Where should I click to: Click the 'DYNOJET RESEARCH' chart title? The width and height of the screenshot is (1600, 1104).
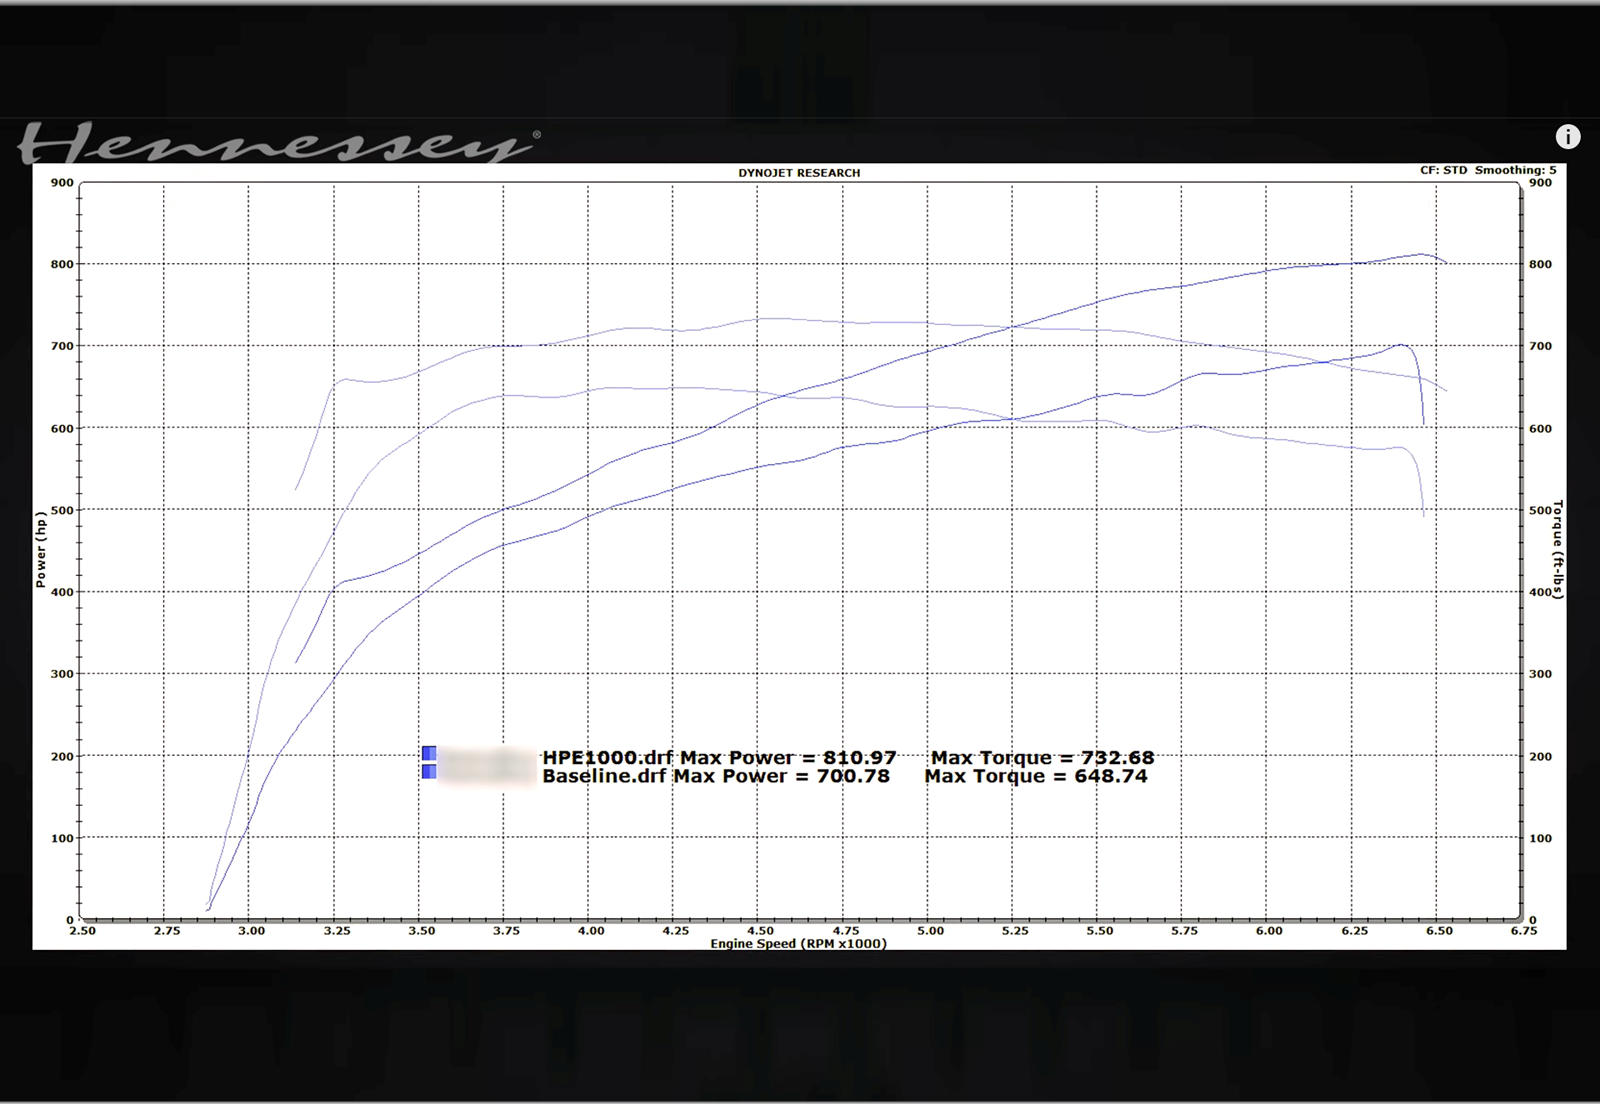(799, 173)
